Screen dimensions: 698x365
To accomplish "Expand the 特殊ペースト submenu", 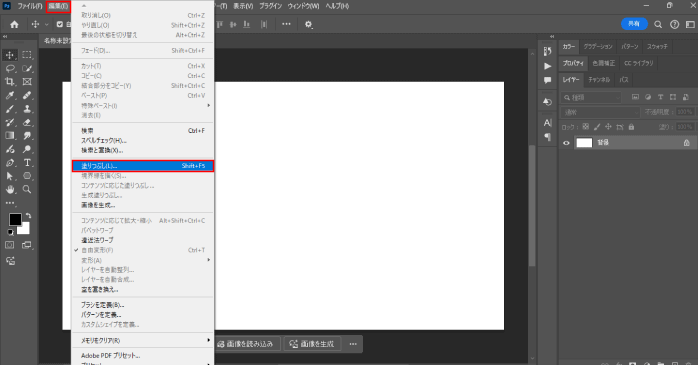I will 142,105.
